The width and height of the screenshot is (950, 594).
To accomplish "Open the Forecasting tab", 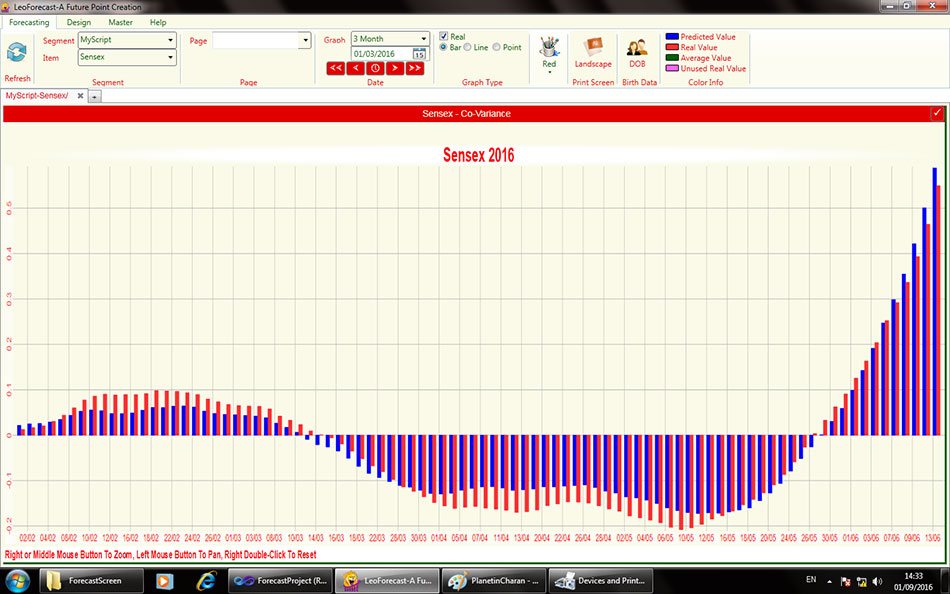I will [29, 22].
